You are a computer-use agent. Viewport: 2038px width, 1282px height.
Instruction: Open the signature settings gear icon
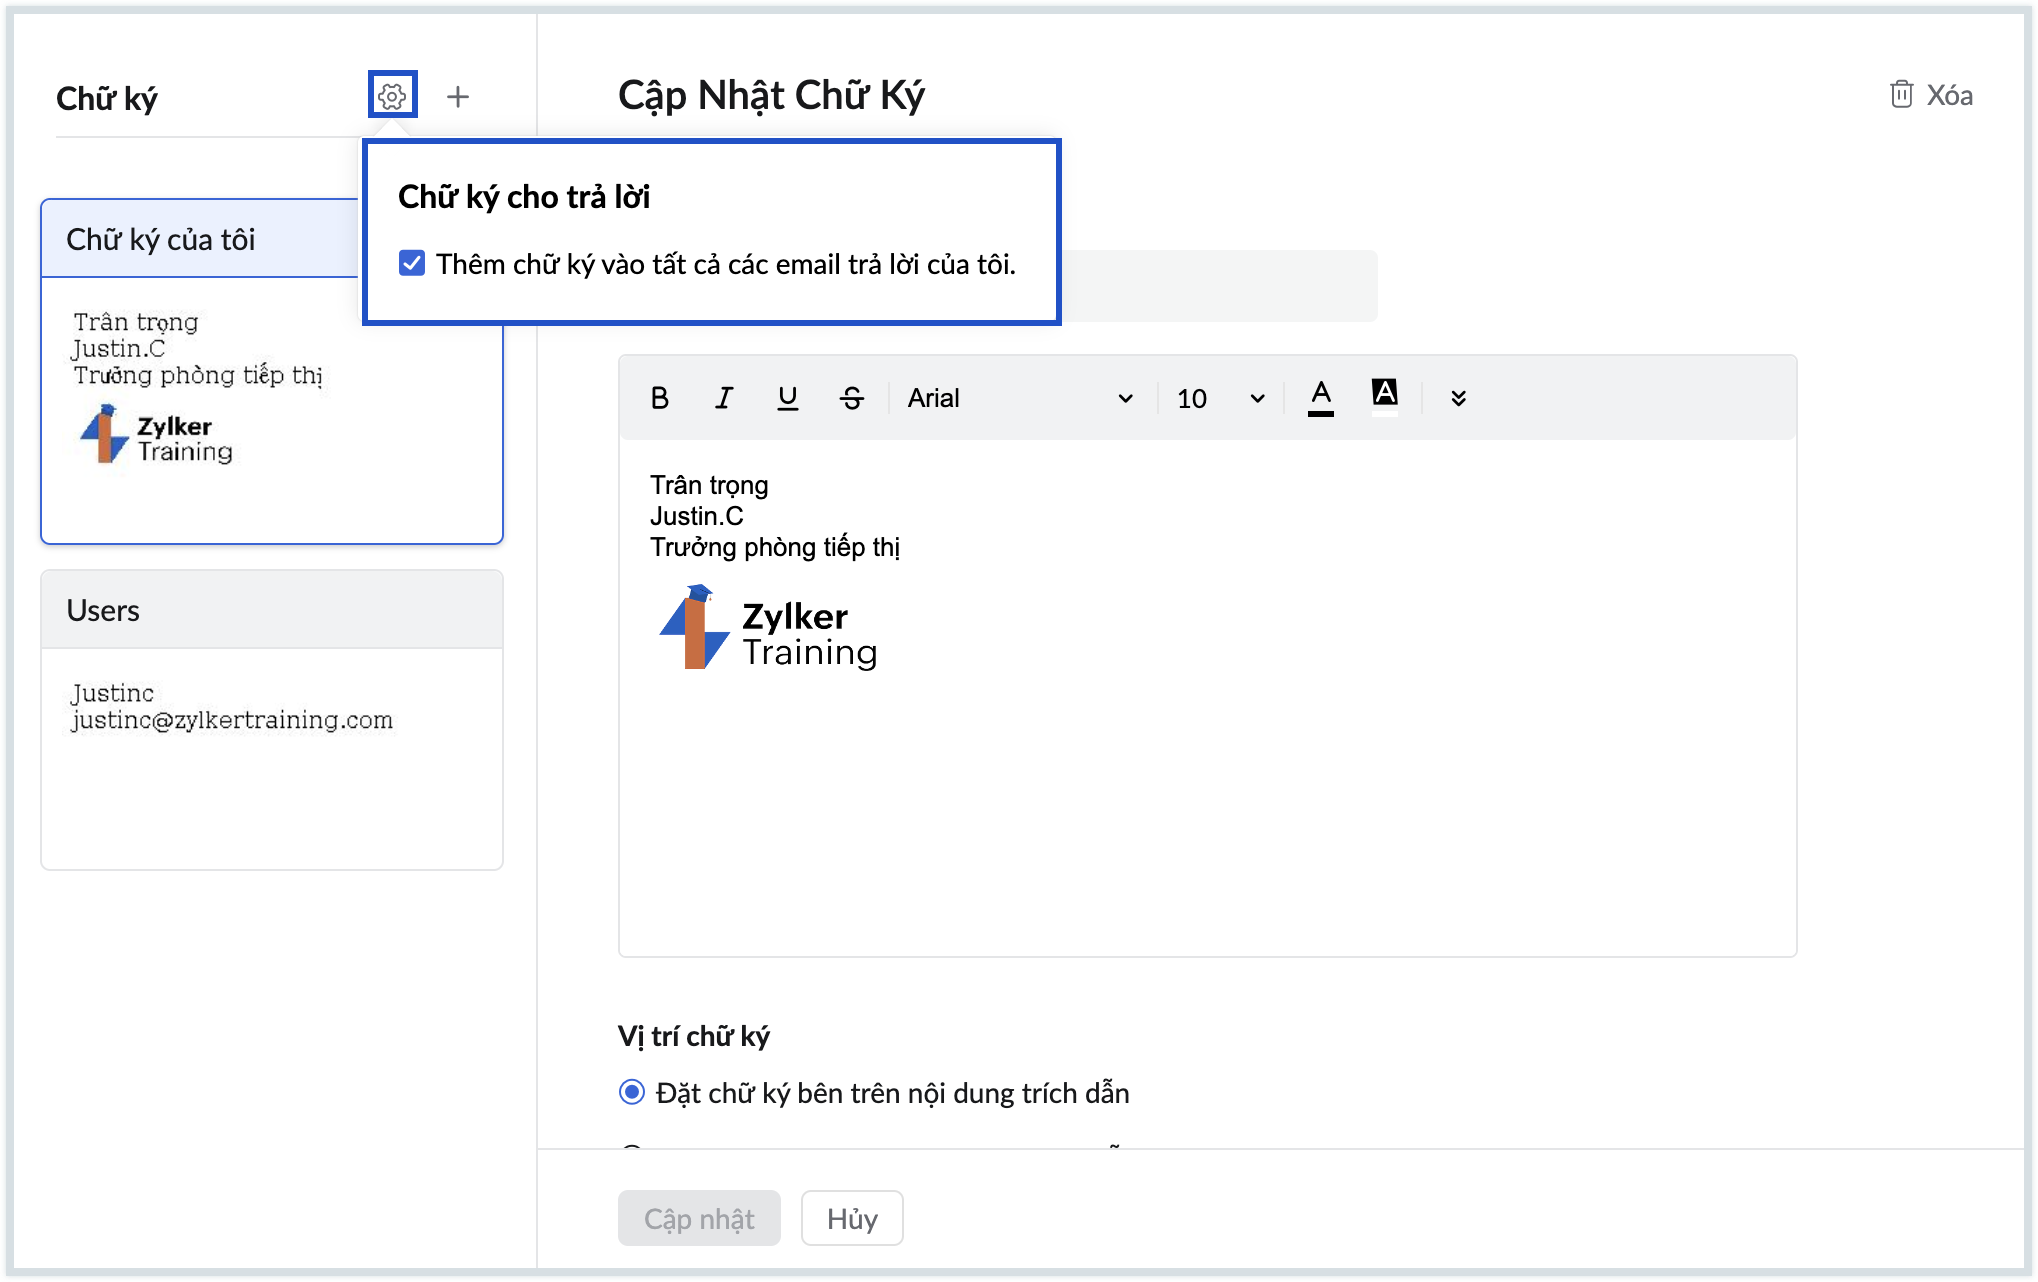(x=392, y=96)
